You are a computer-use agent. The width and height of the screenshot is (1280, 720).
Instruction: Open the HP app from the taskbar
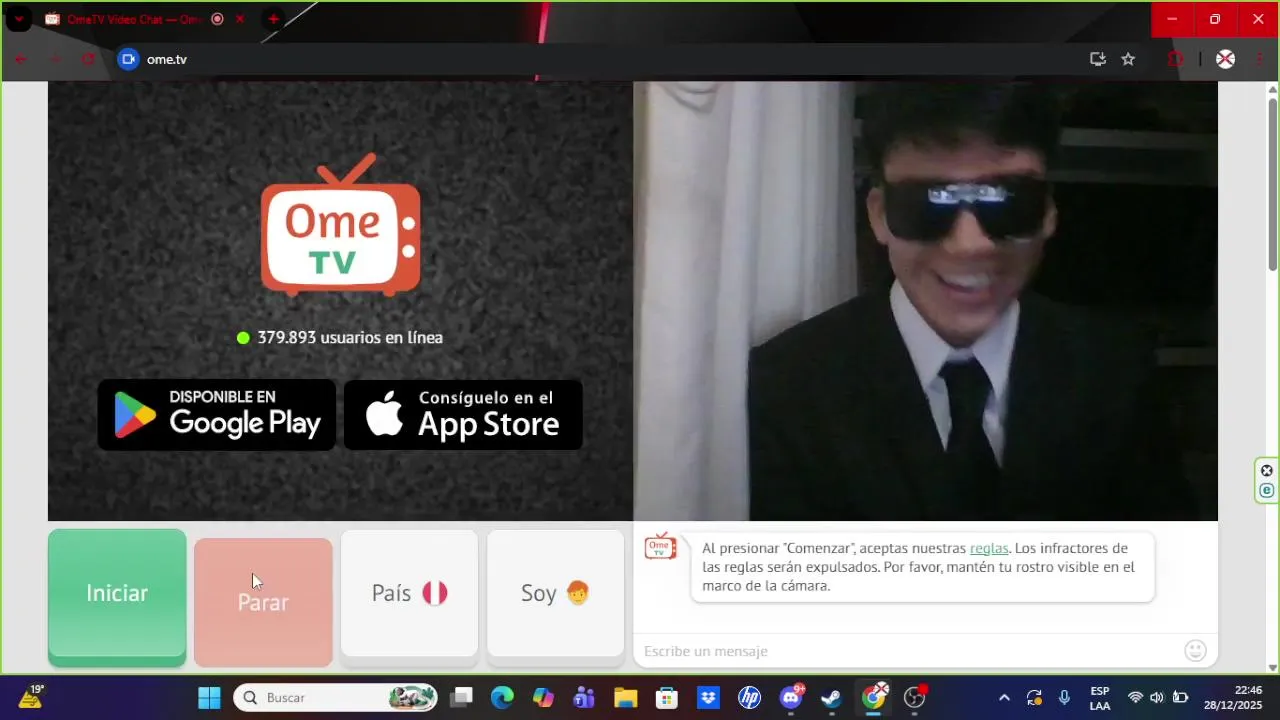coord(749,698)
